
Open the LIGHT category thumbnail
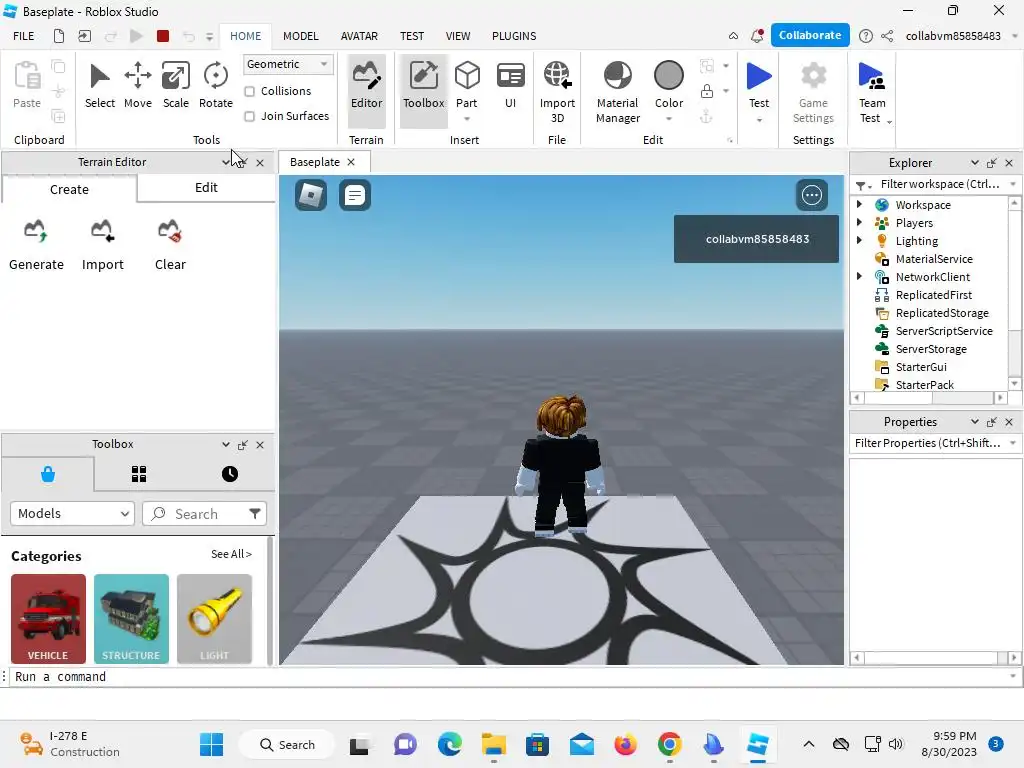click(214, 619)
